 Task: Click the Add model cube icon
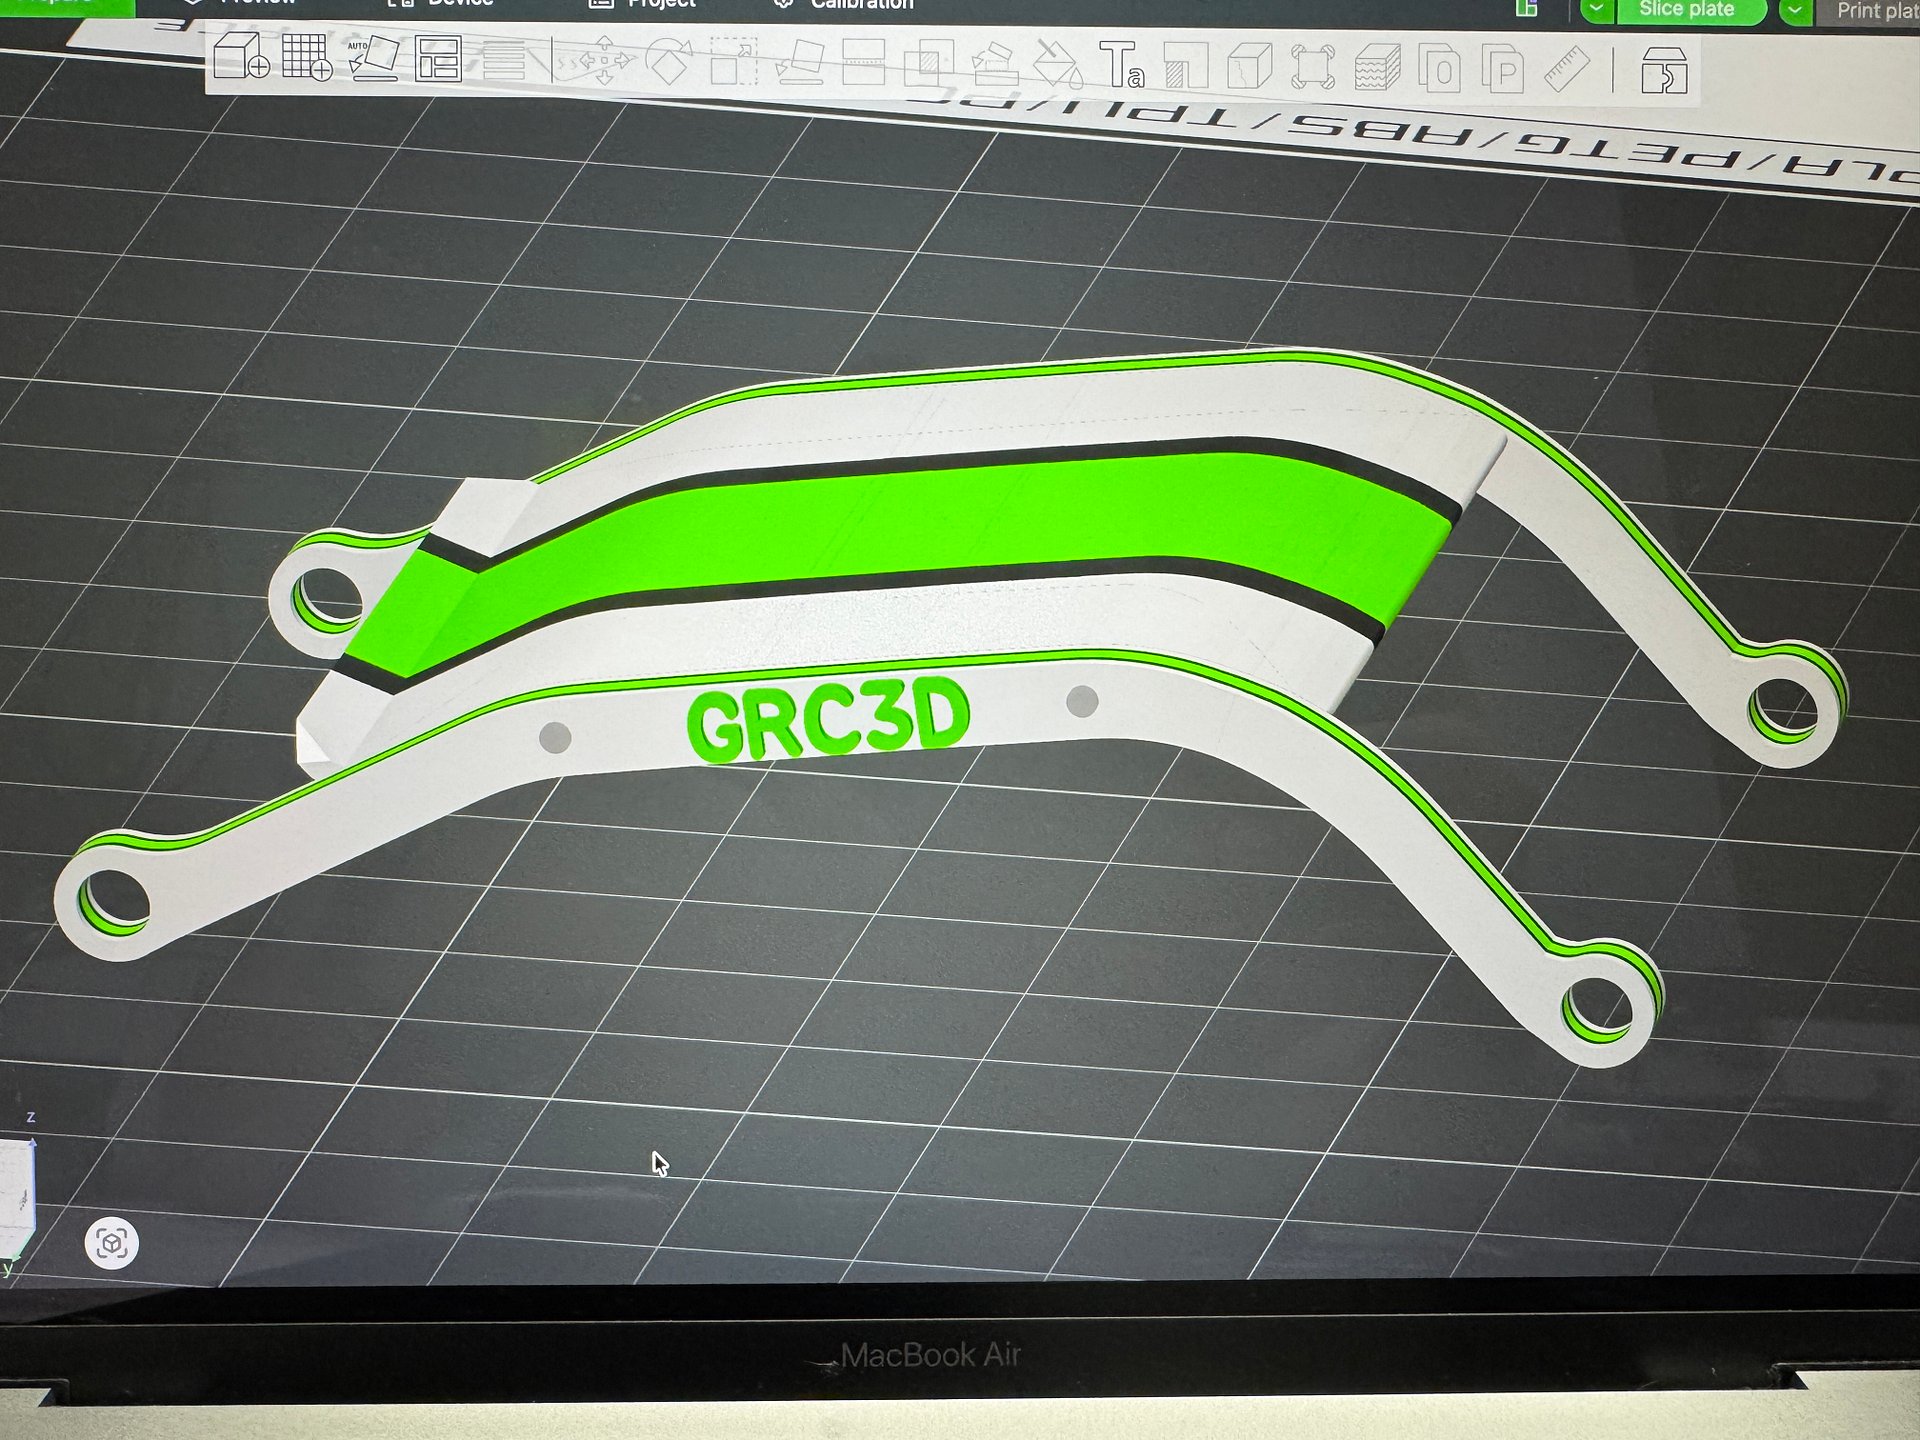pyautogui.click(x=241, y=57)
